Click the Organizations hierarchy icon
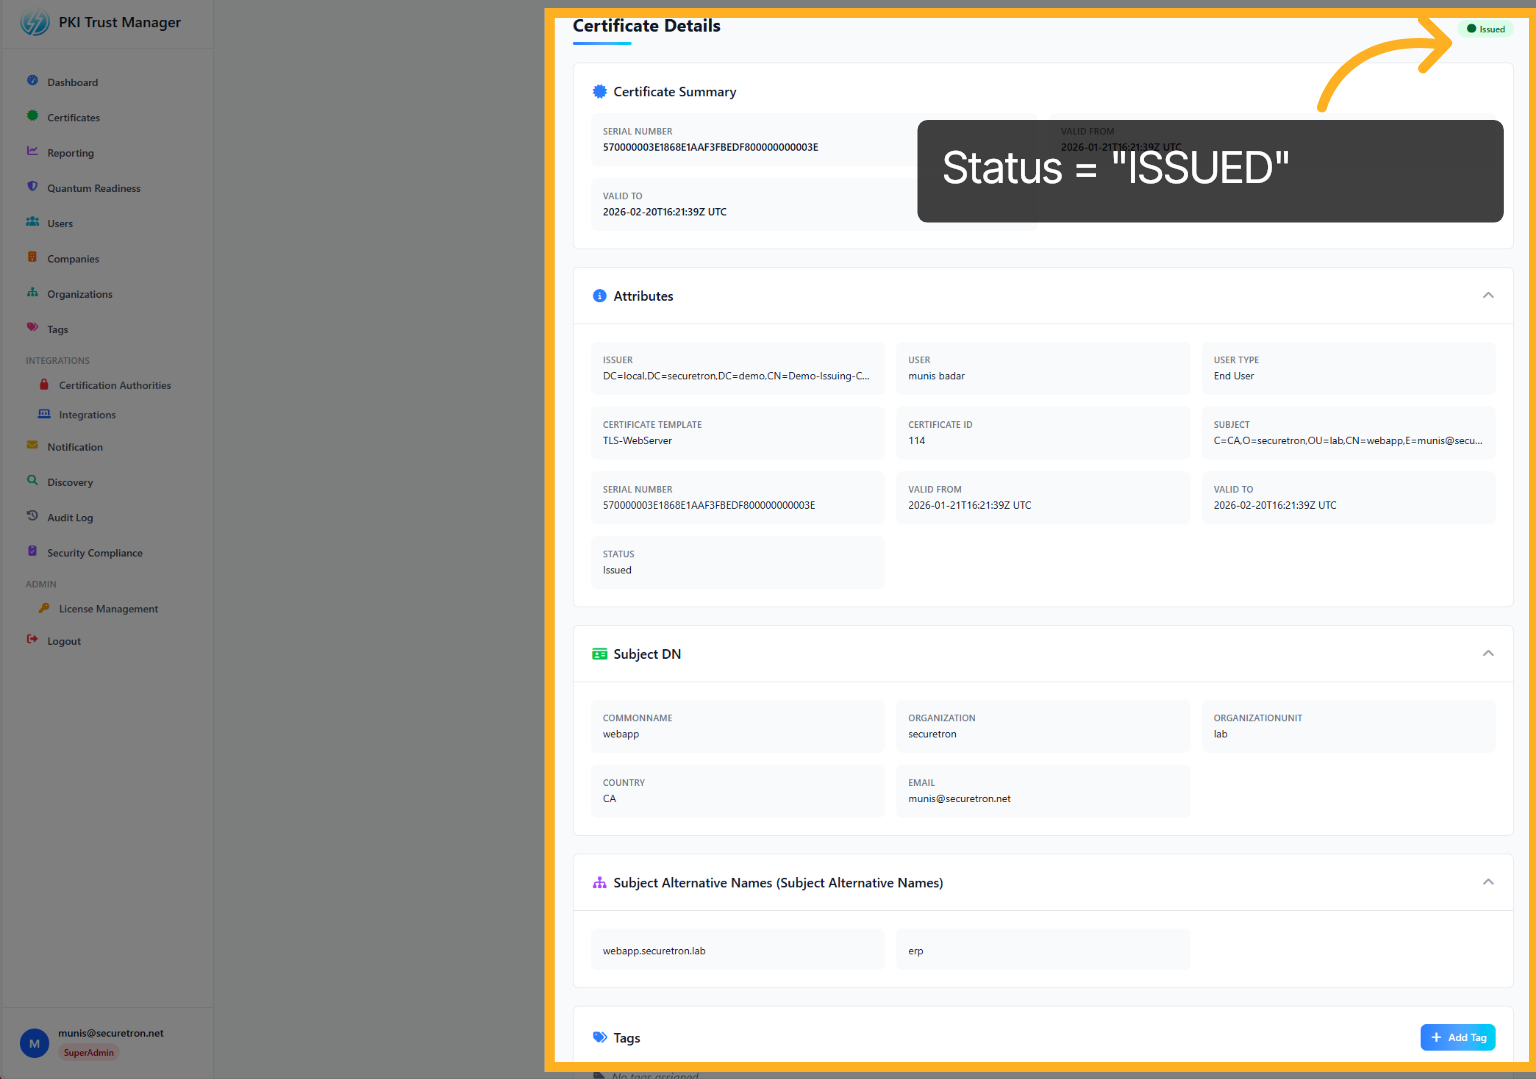 tap(32, 293)
